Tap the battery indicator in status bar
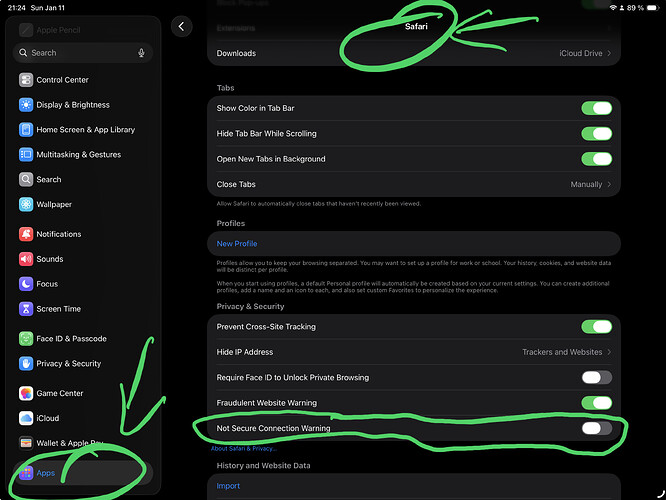This screenshot has width=666, height=500. point(652,8)
